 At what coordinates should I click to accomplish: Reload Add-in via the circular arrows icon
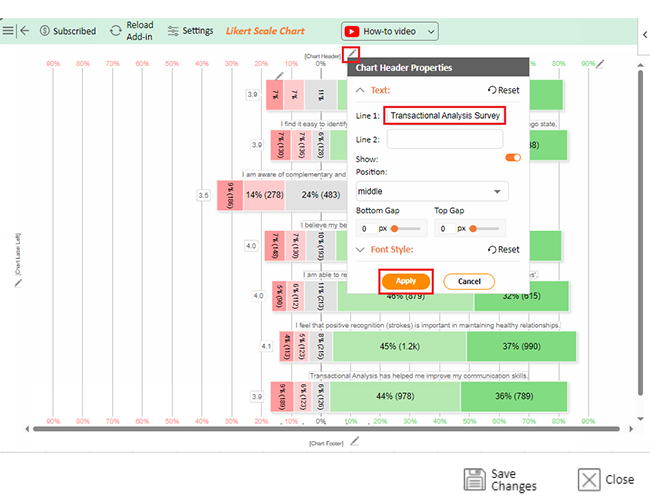(x=116, y=31)
